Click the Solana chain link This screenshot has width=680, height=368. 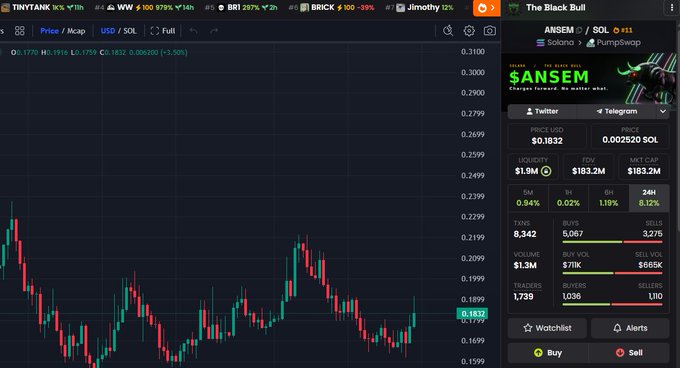pyautogui.click(x=555, y=42)
